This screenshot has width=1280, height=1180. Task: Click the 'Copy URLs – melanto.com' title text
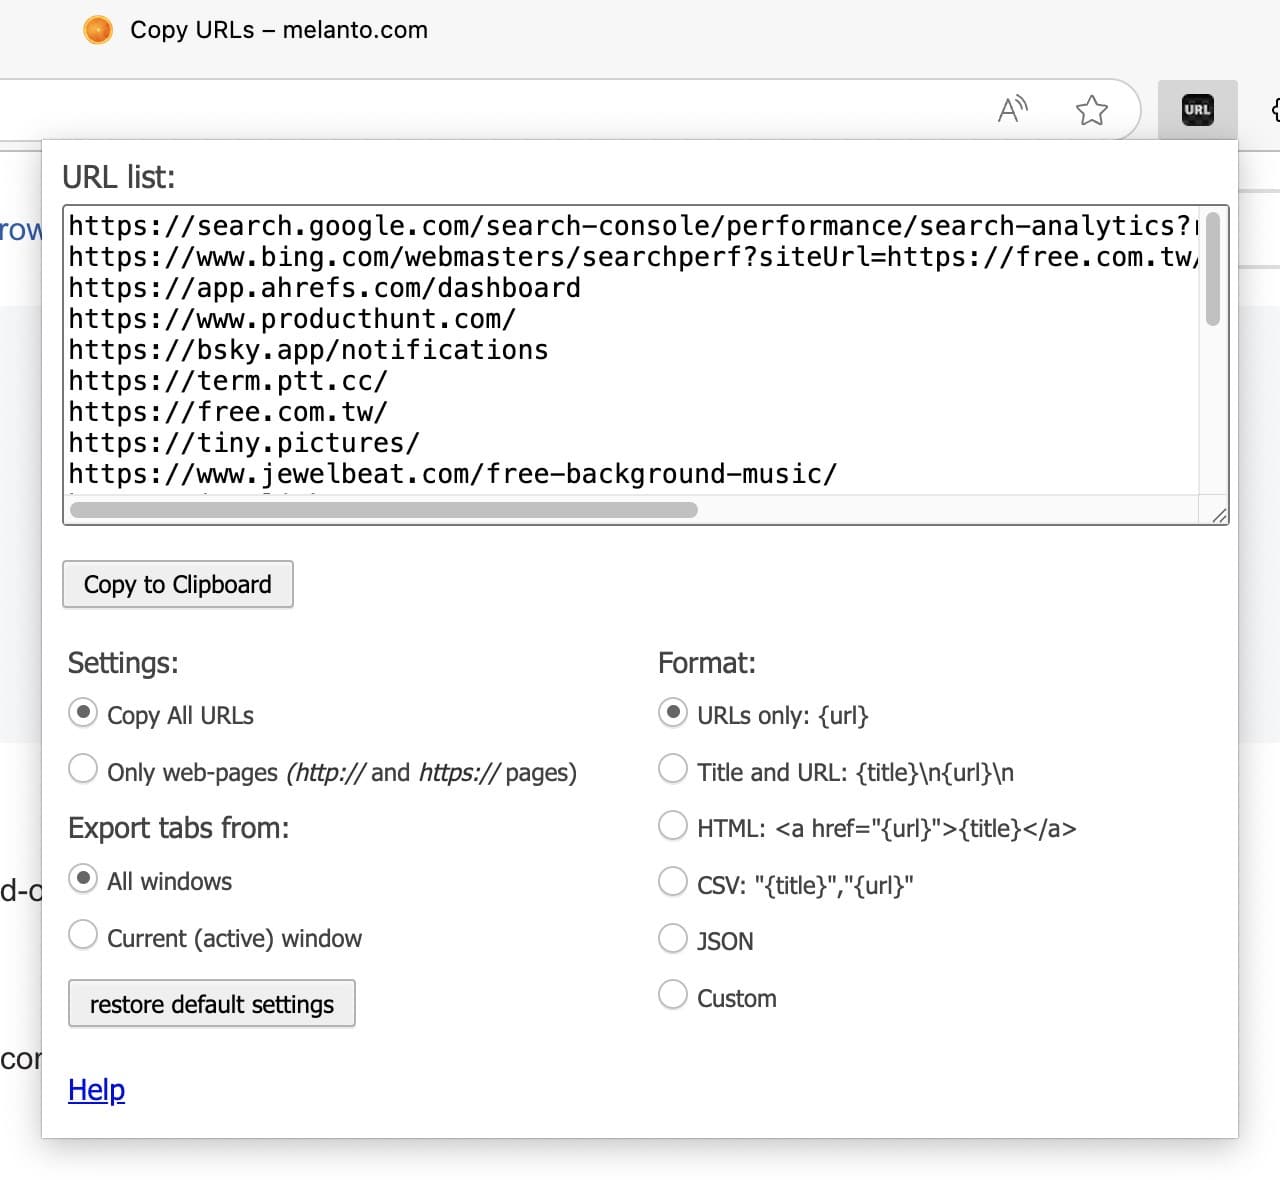(279, 30)
